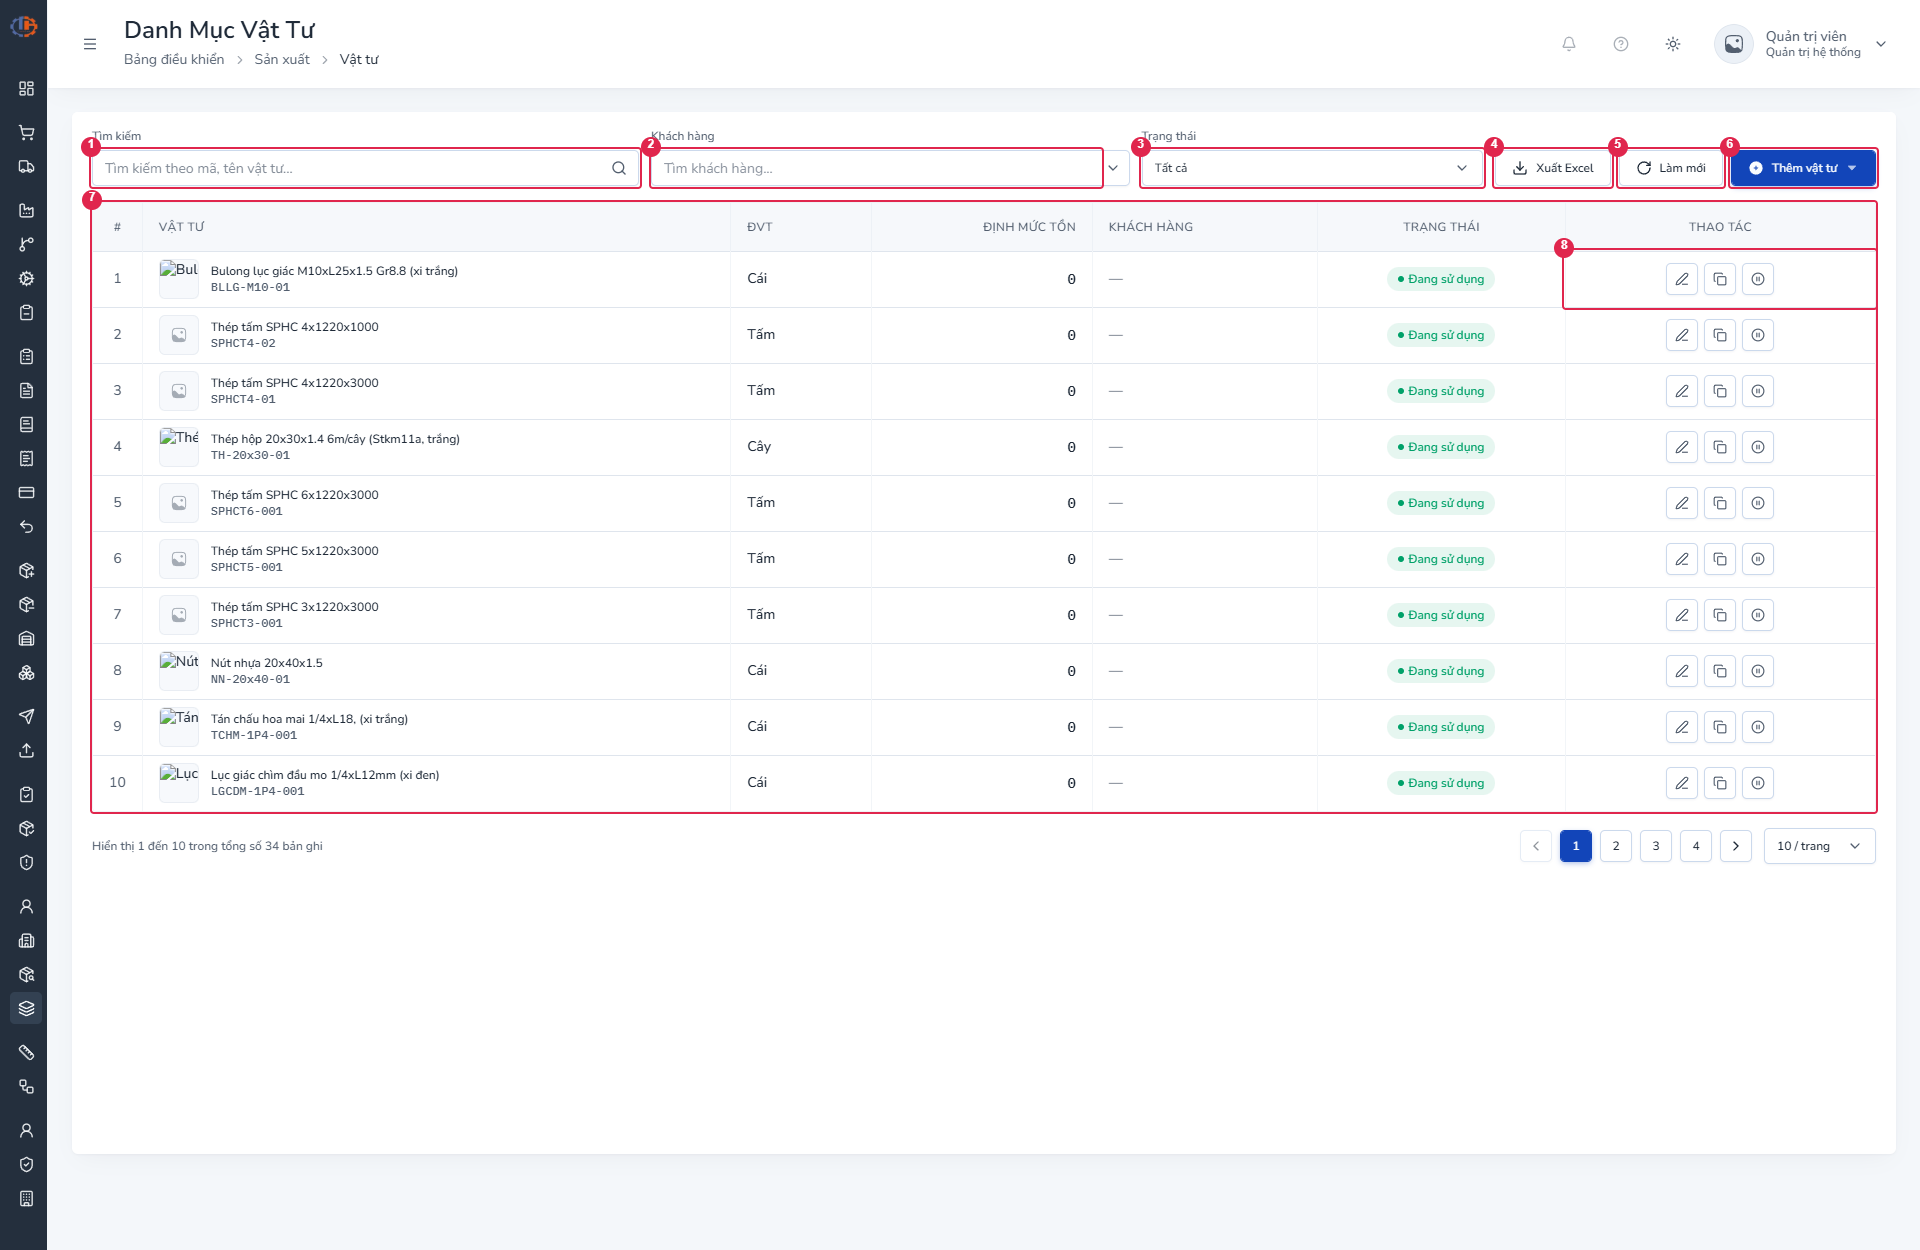Click status badge of Nút nhựa row

coord(1441,671)
